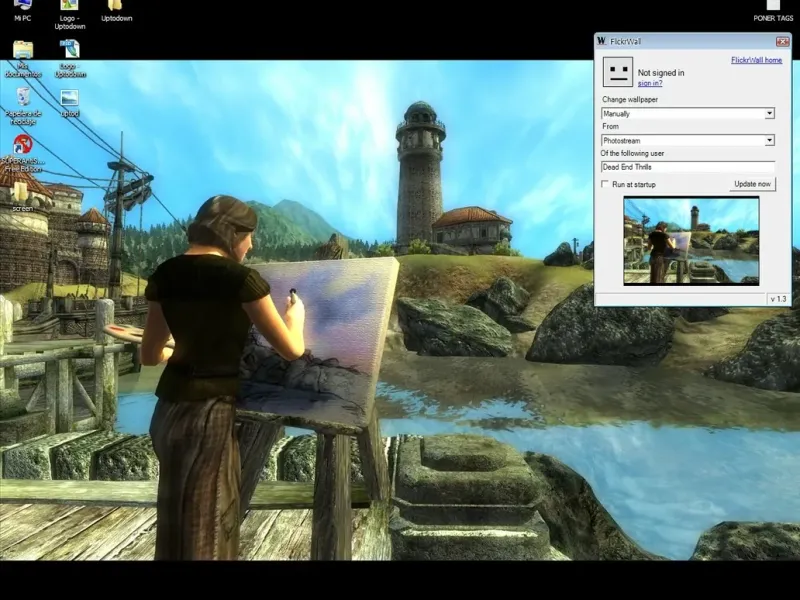Open the top-row Logo - Uptodown map icon

tap(69, 14)
